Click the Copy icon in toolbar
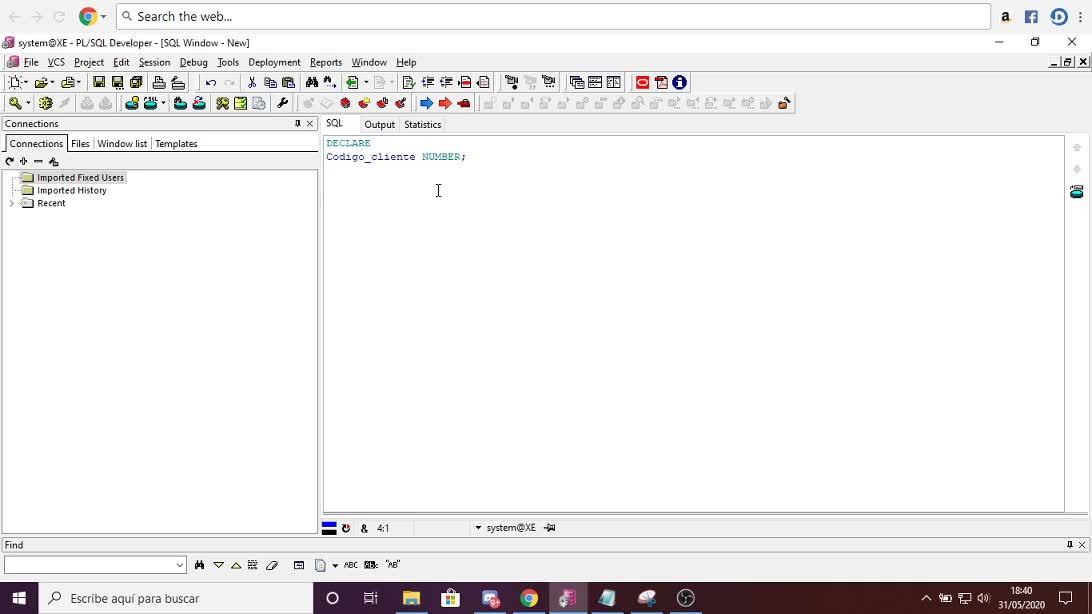The image size is (1092, 614). [x=270, y=83]
